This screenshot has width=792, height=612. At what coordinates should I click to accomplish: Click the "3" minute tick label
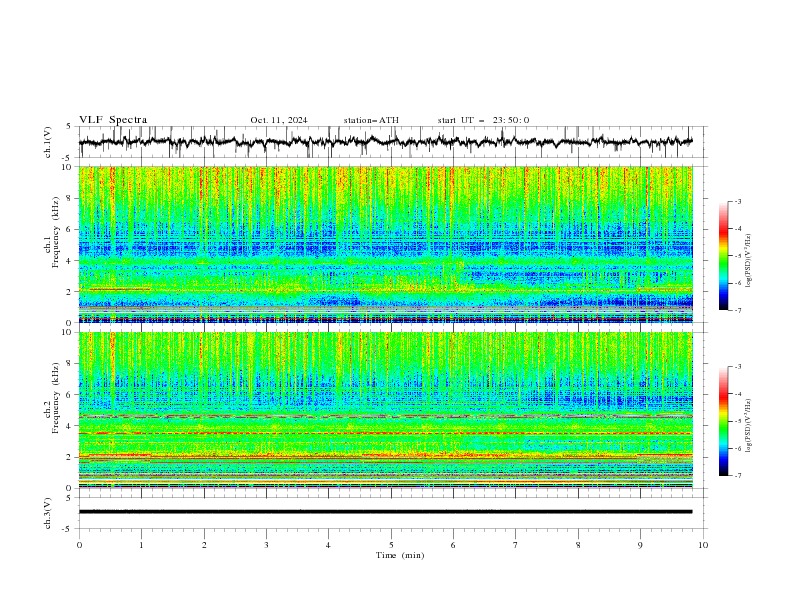click(x=266, y=545)
